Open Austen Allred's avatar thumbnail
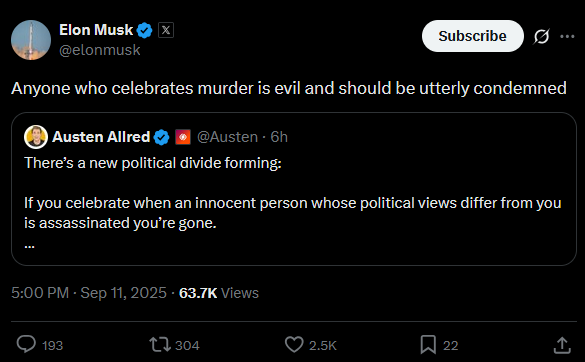Screen dimensions: 585x362 (36, 137)
